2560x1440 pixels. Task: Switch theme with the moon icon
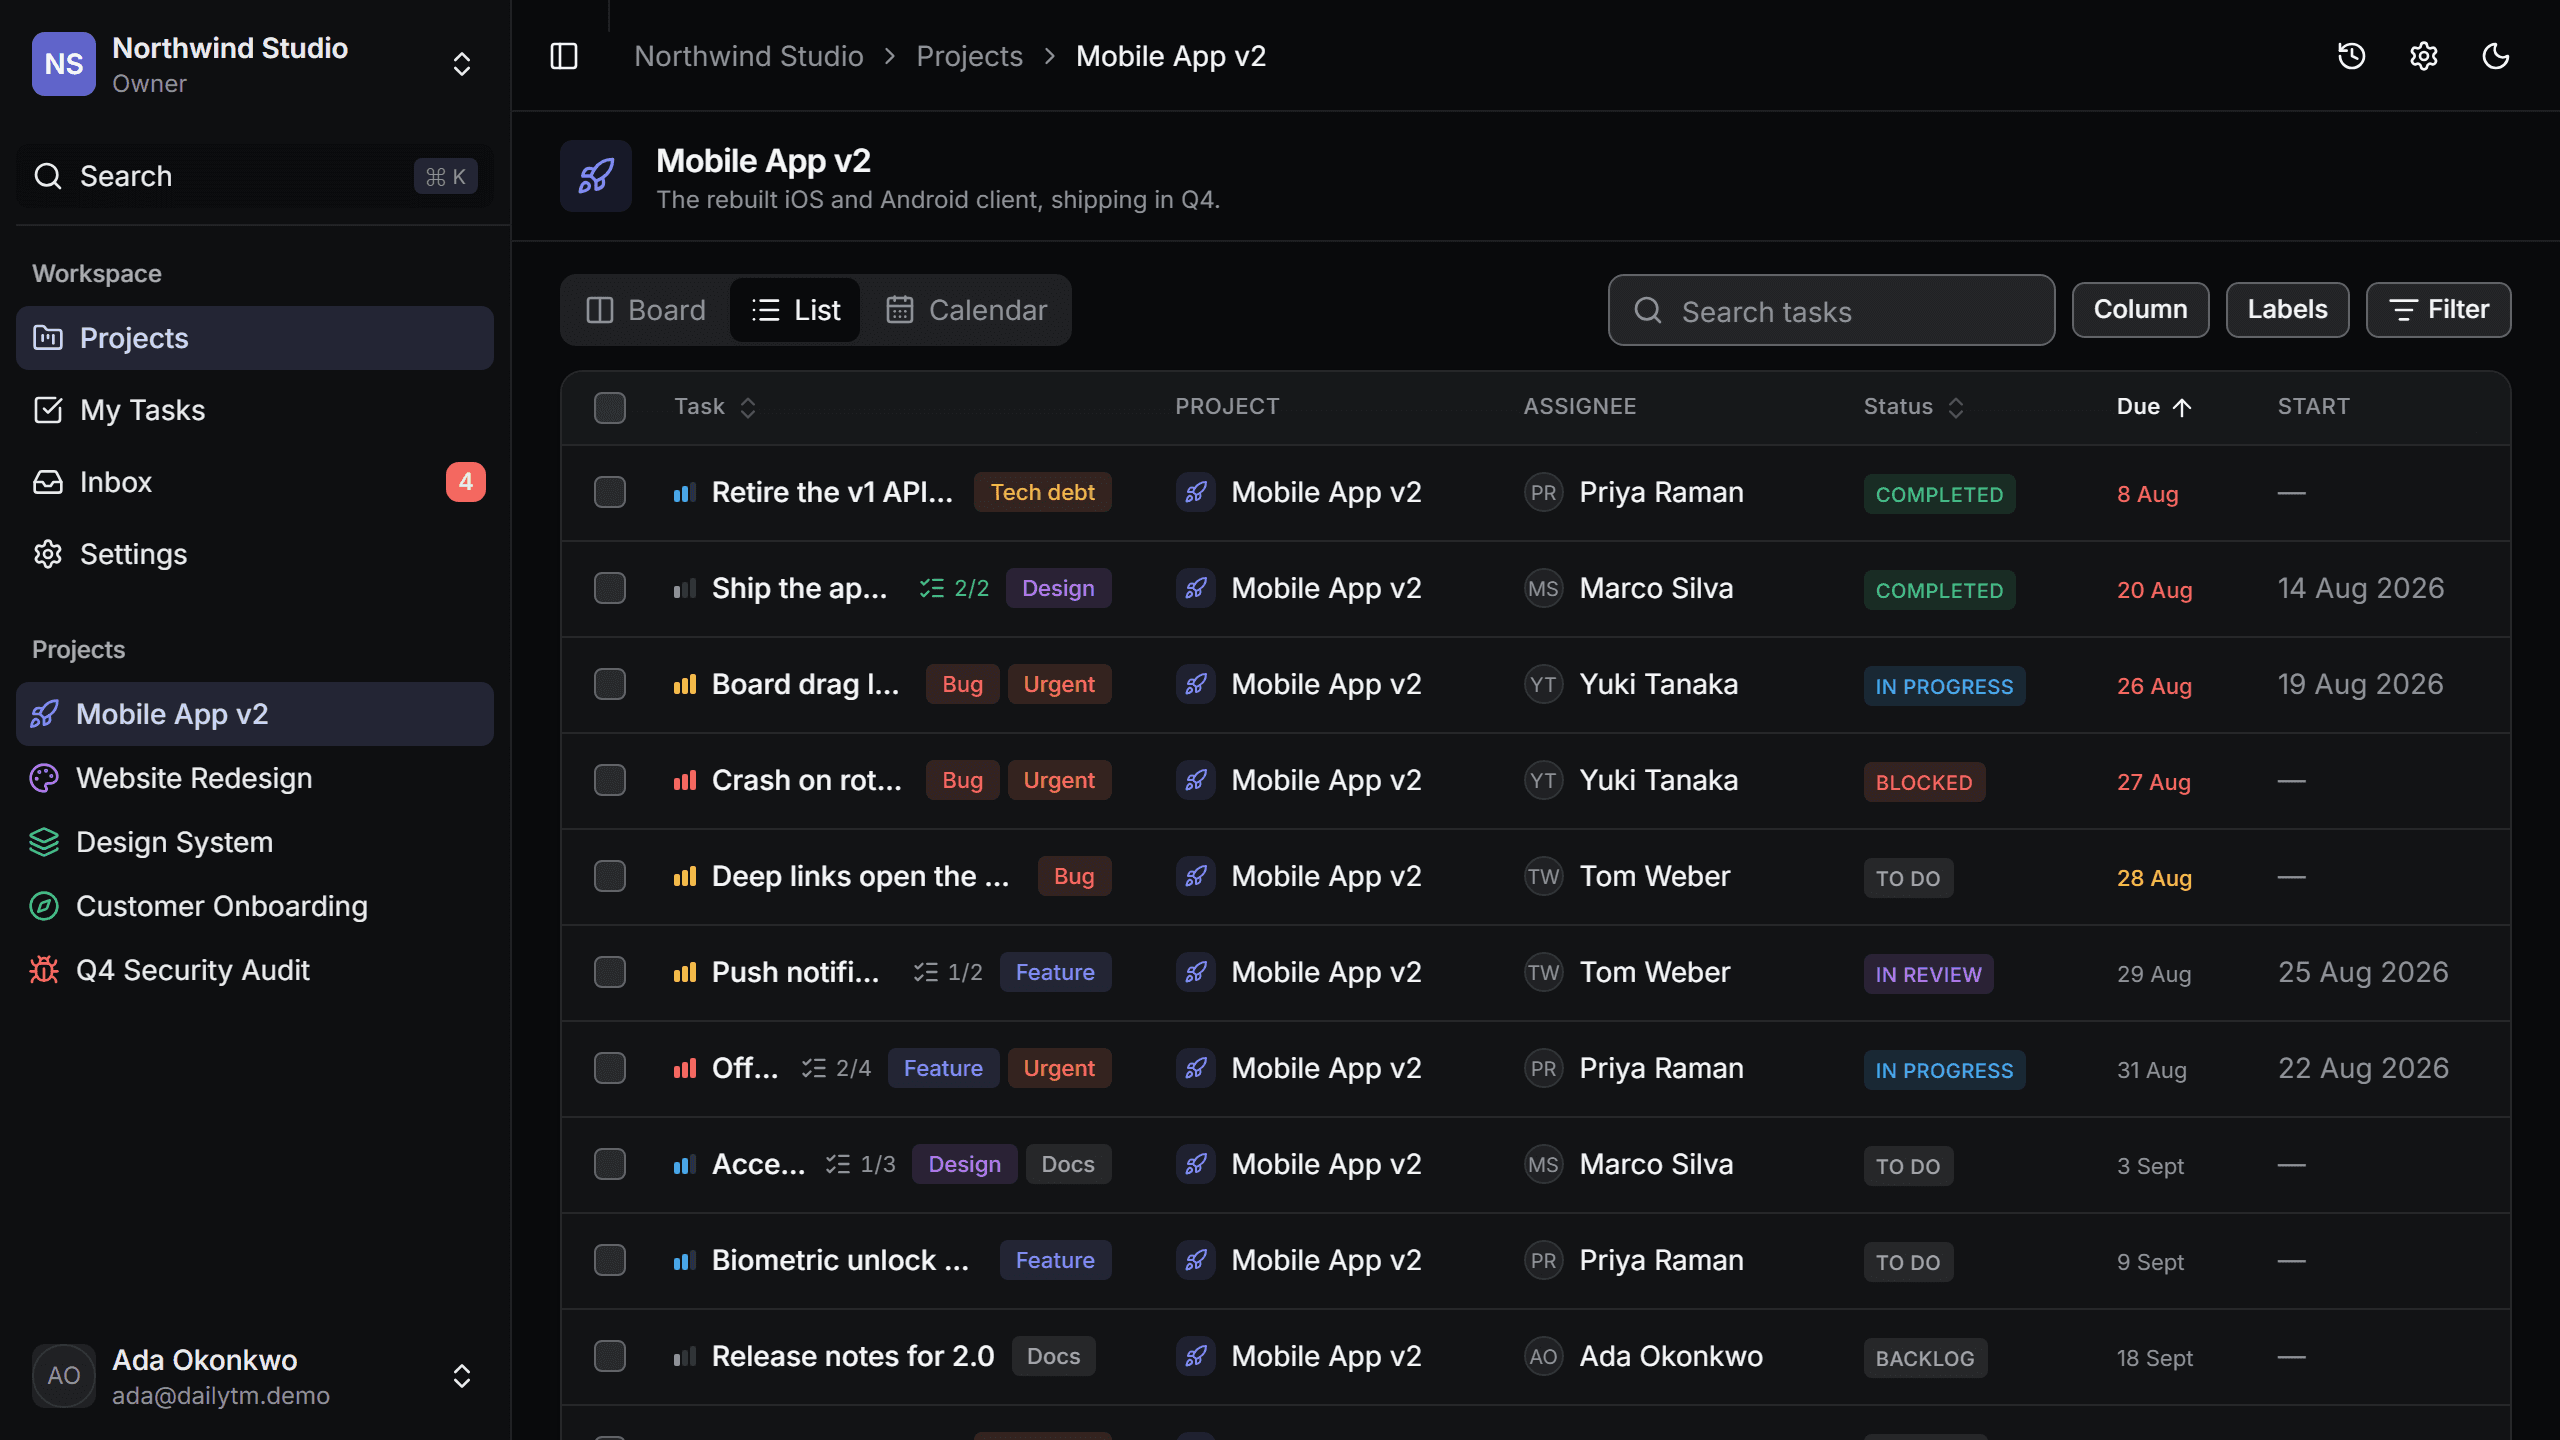pyautogui.click(x=2495, y=56)
